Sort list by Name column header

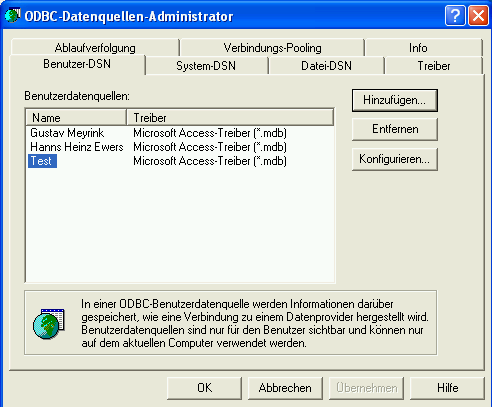76,117
